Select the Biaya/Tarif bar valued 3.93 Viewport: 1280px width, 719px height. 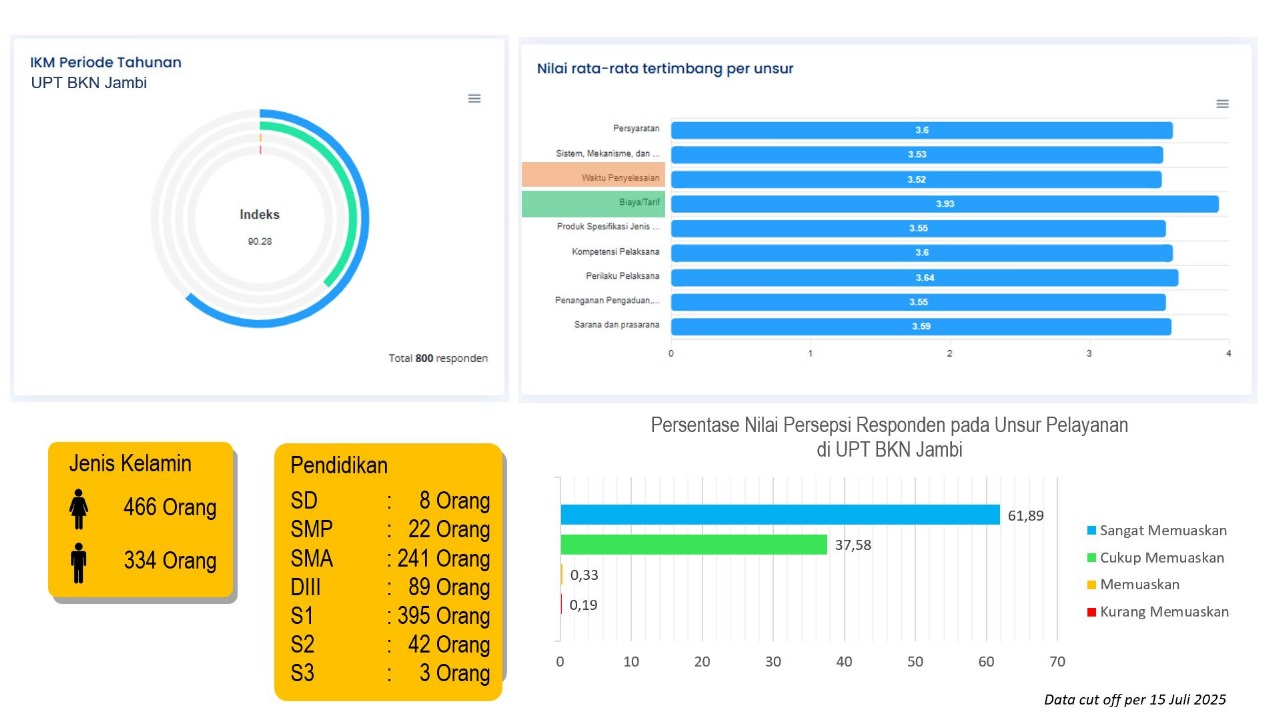coord(944,204)
